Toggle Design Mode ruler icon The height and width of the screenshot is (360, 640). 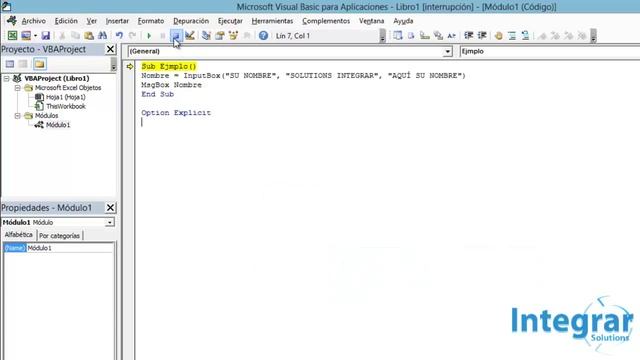tap(189, 36)
